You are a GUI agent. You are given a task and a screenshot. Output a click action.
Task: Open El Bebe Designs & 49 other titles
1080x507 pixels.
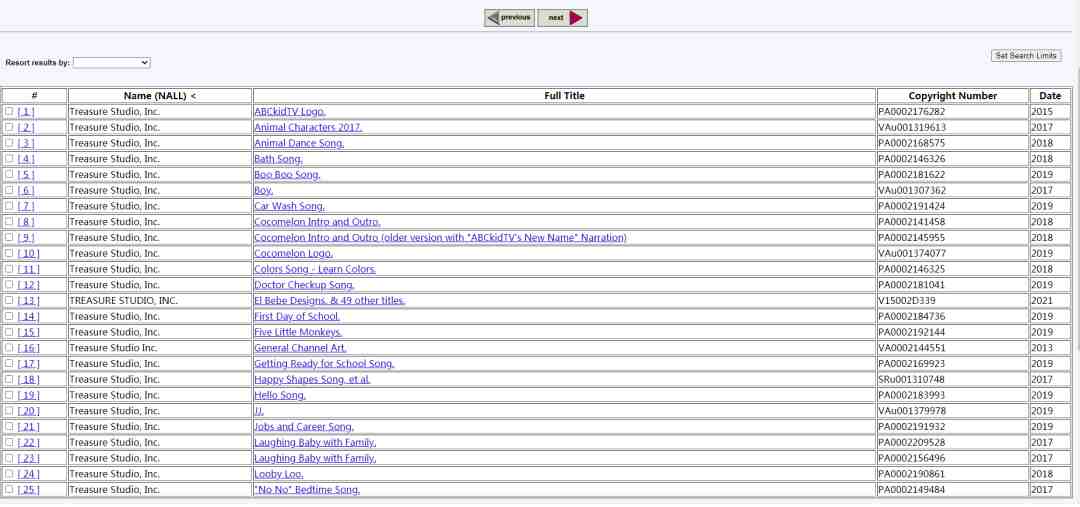329,301
